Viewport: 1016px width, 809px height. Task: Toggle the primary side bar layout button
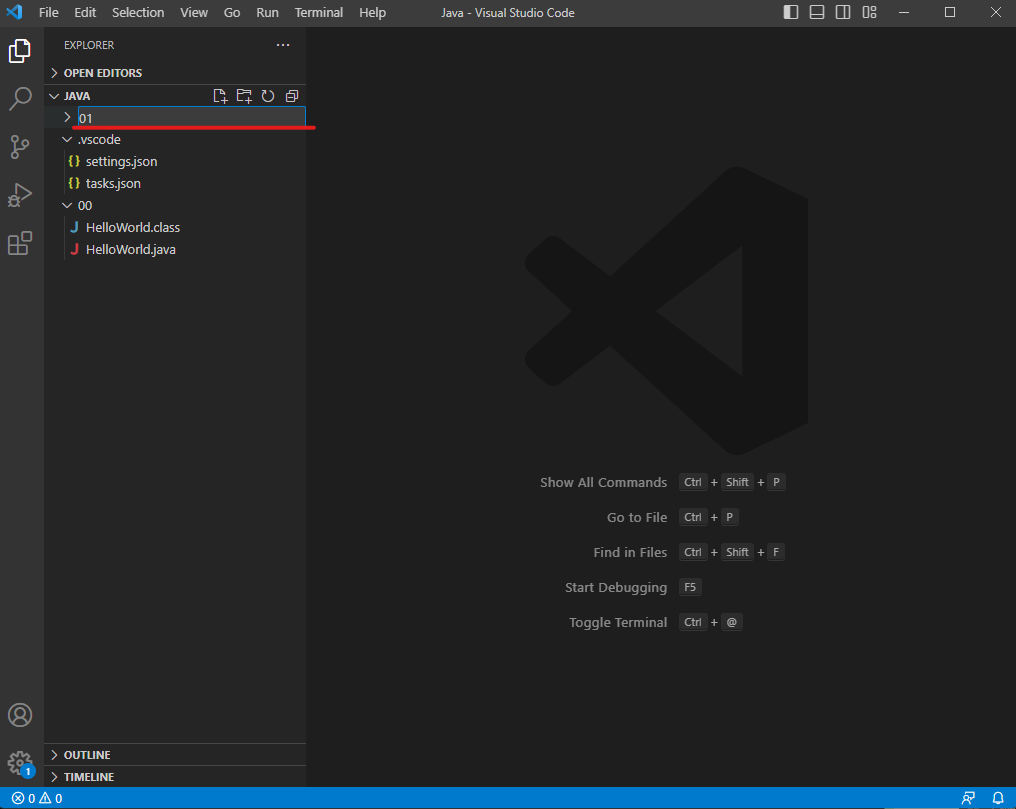[791, 13]
